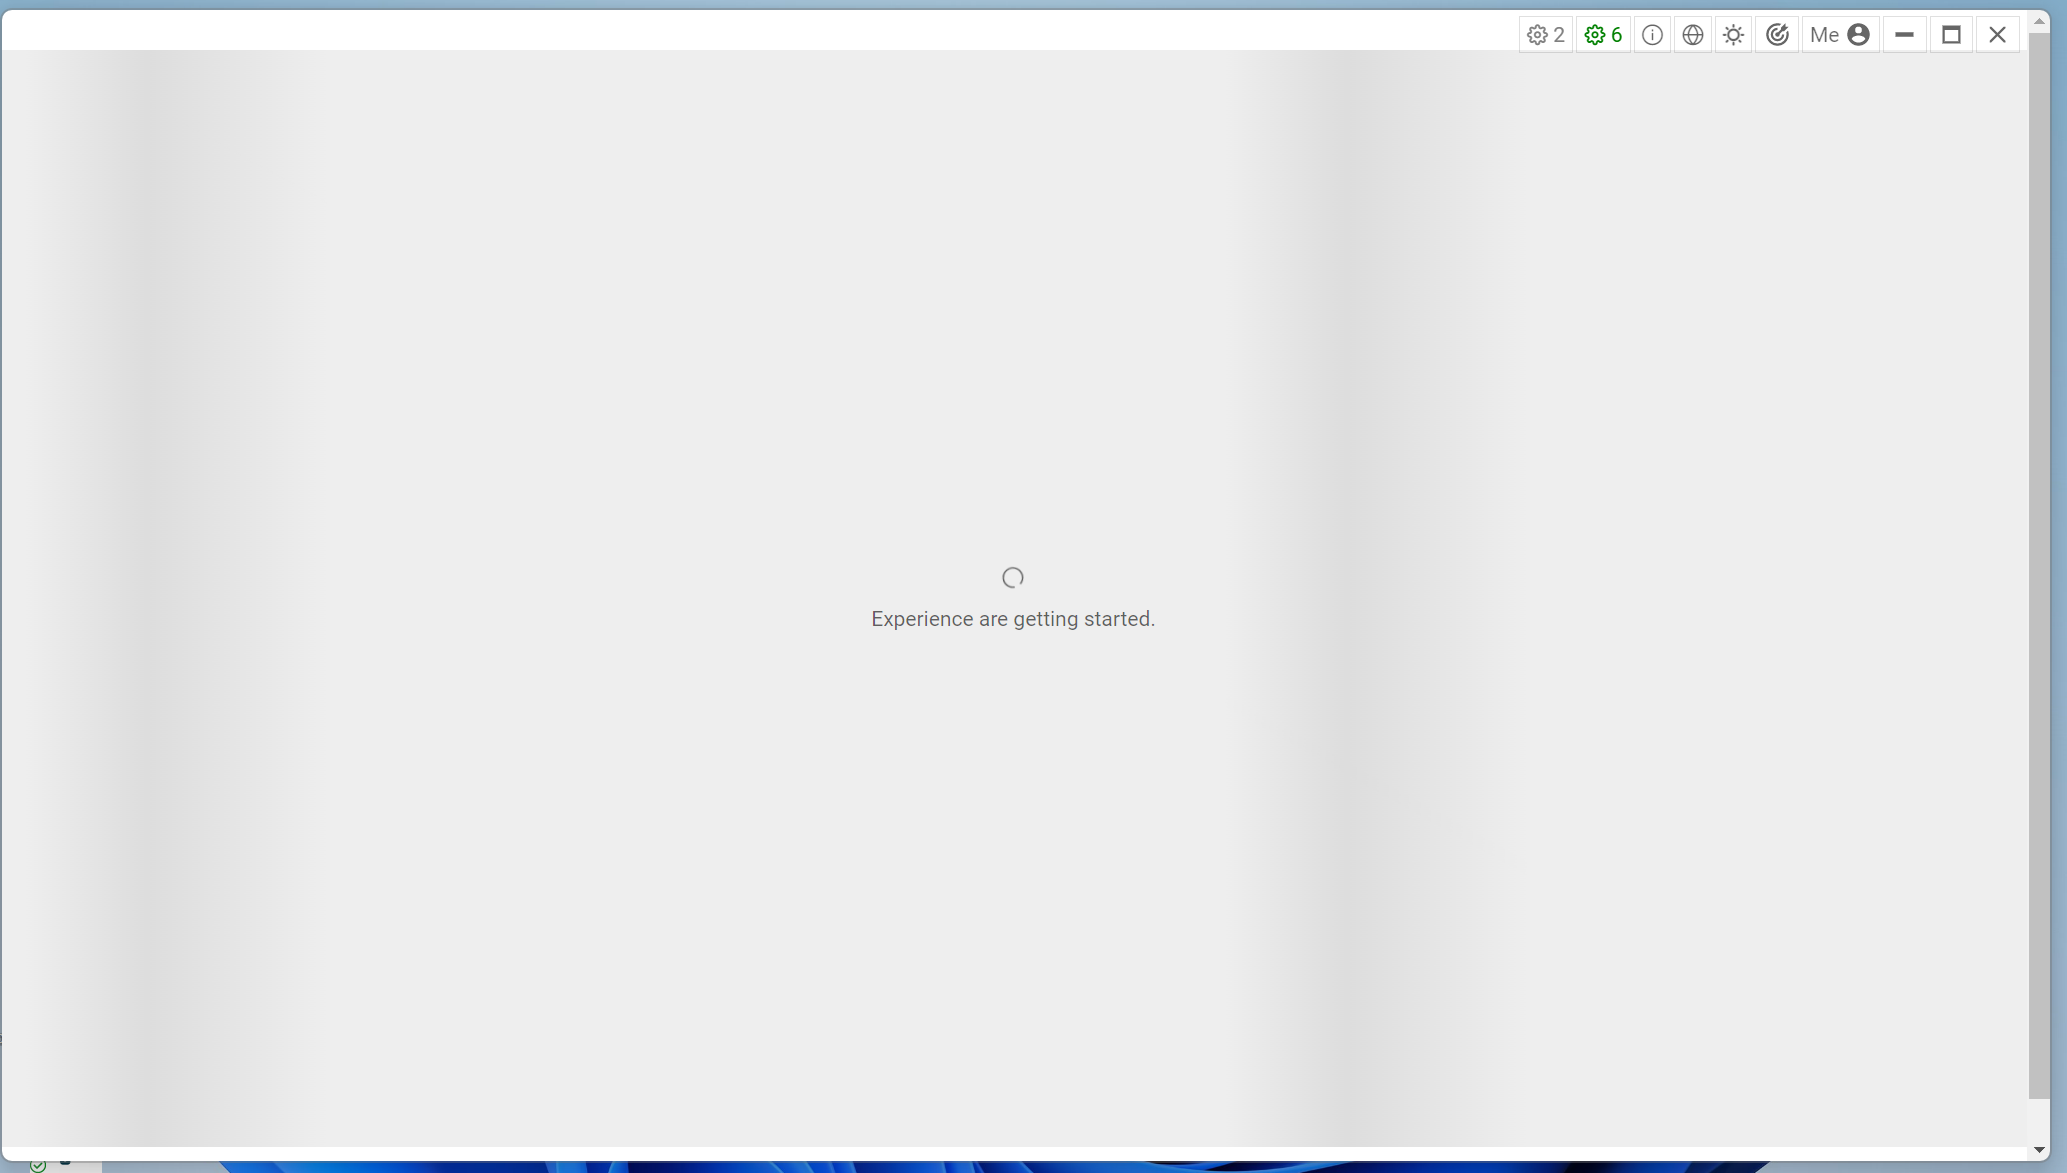
Task: Click the user avatar next to Me
Action: click(x=1858, y=34)
